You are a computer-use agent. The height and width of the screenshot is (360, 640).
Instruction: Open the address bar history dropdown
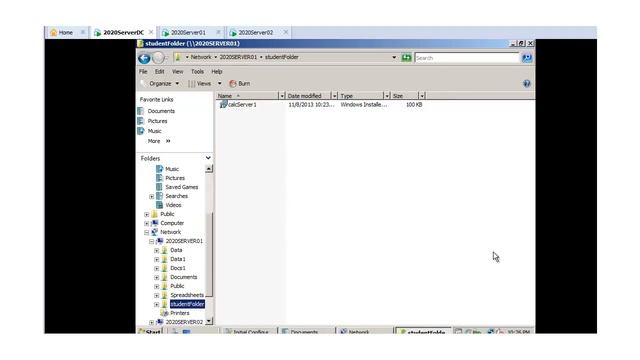[x=394, y=58]
